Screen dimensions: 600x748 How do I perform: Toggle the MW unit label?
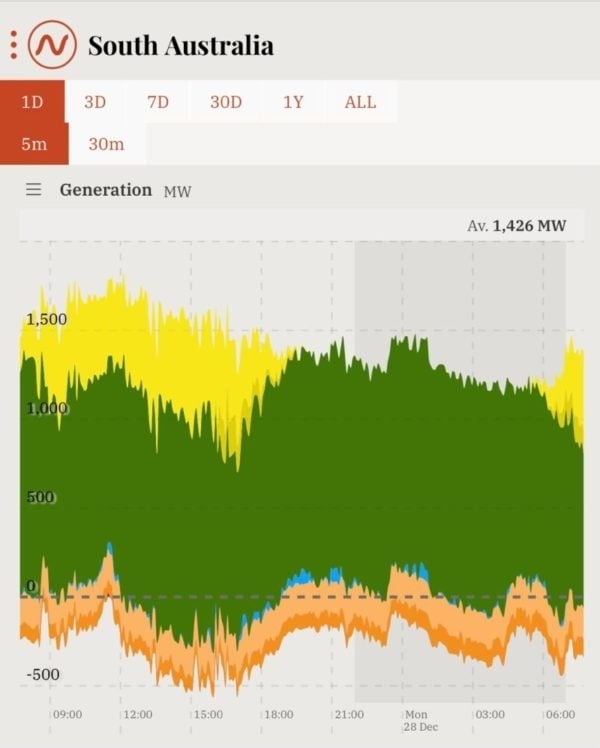pyautogui.click(x=177, y=191)
